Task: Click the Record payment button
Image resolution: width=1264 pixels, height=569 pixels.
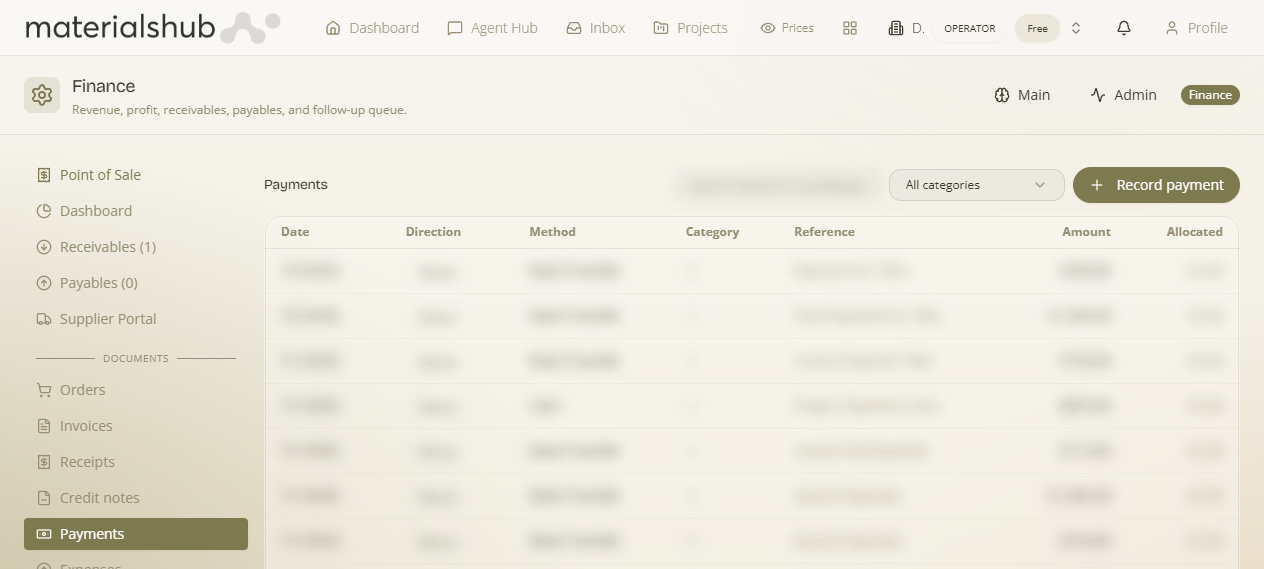Action: (x=1156, y=185)
